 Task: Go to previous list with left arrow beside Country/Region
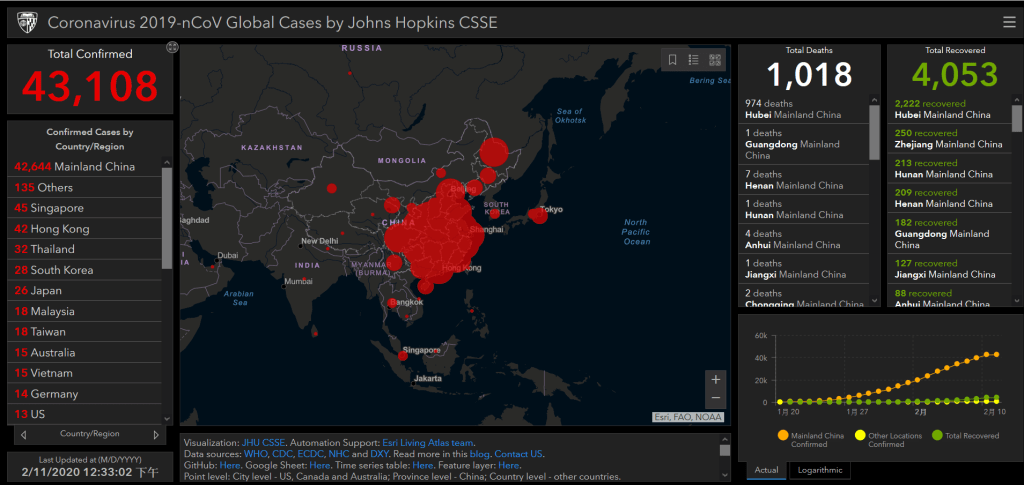(23, 434)
